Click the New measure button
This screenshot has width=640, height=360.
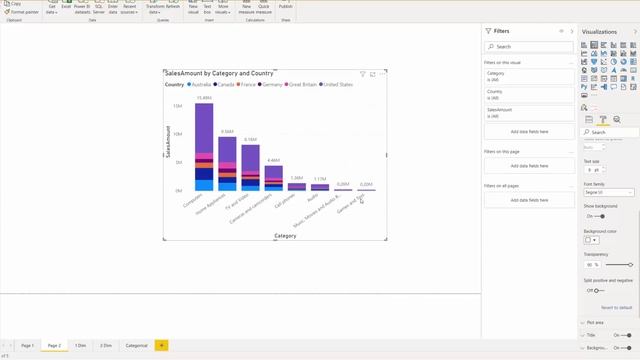[247, 7]
